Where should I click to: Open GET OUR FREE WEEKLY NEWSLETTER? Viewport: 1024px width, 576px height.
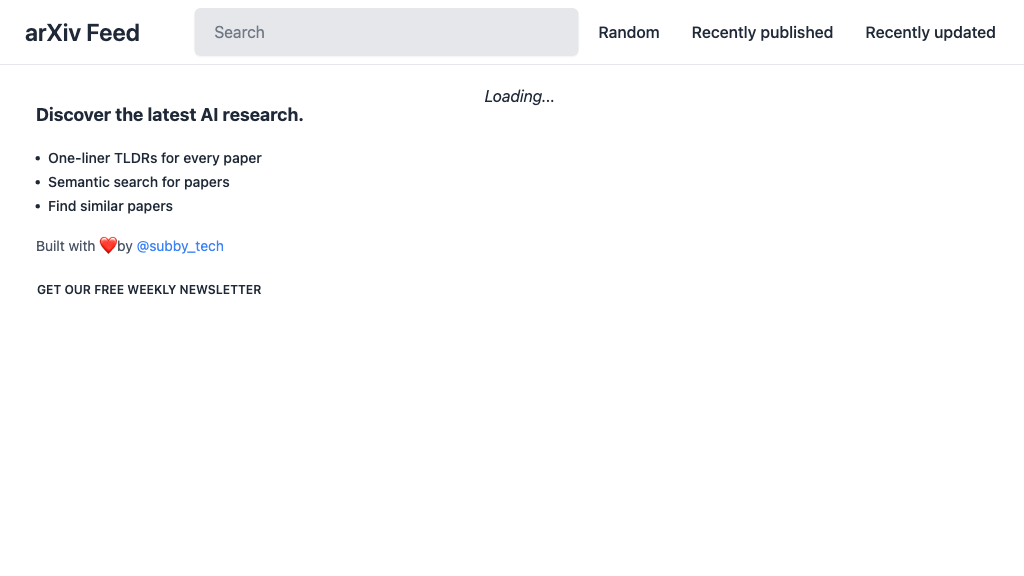(x=148, y=289)
